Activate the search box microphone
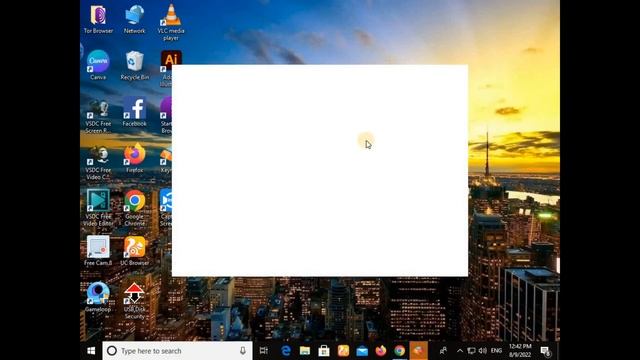The width and height of the screenshot is (640, 360). click(243, 351)
